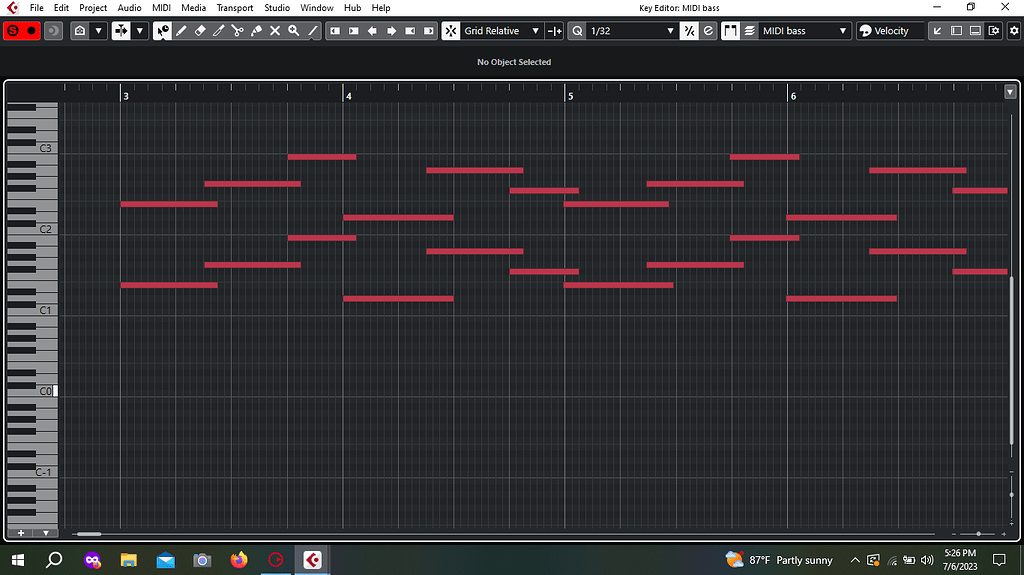This screenshot has width=1024, height=575.
Task: Open the Velocity event colors menu
Action: pyautogui.click(x=891, y=31)
